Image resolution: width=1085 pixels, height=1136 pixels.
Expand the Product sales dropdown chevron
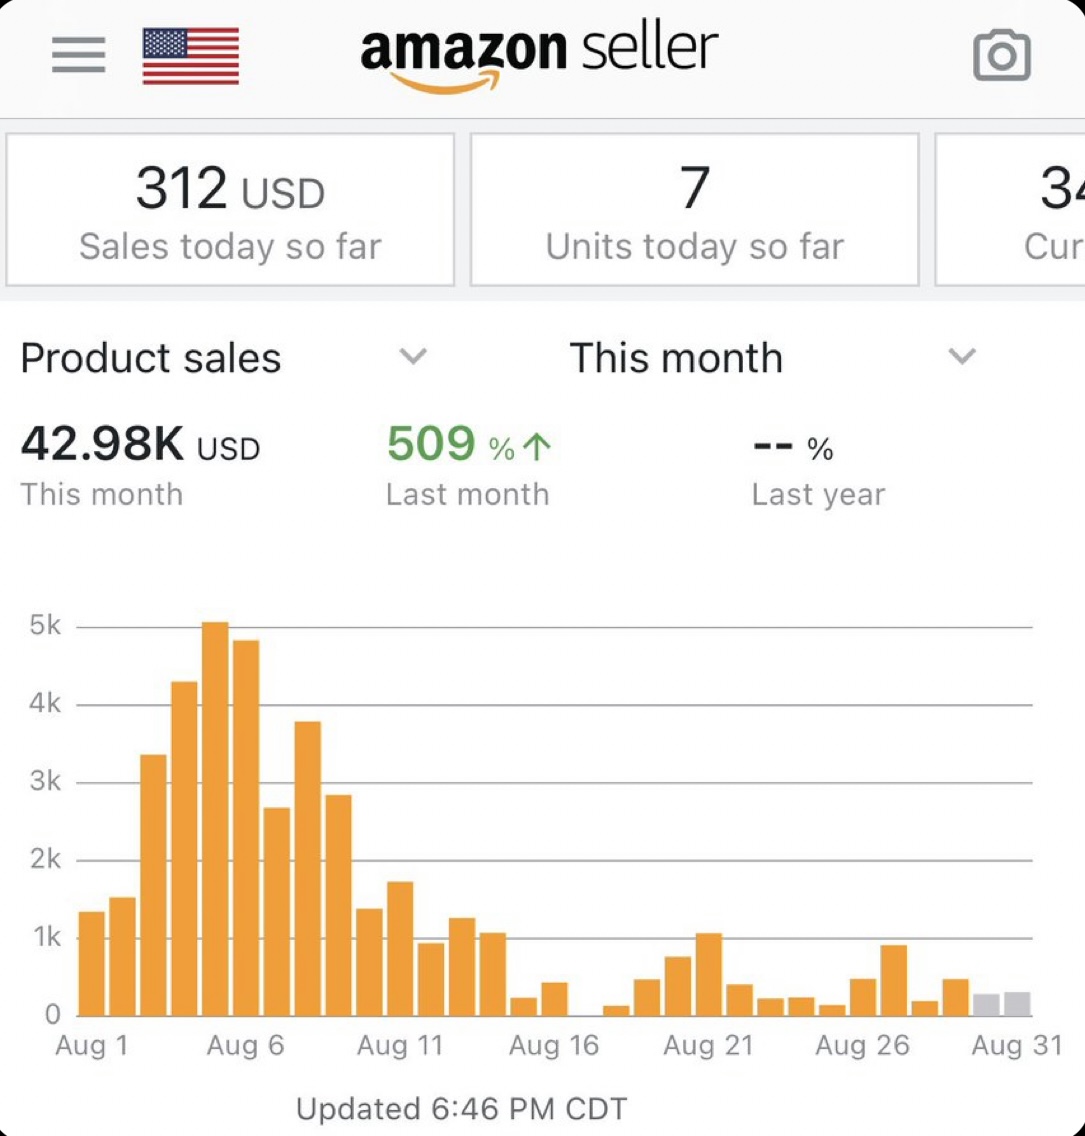click(413, 357)
